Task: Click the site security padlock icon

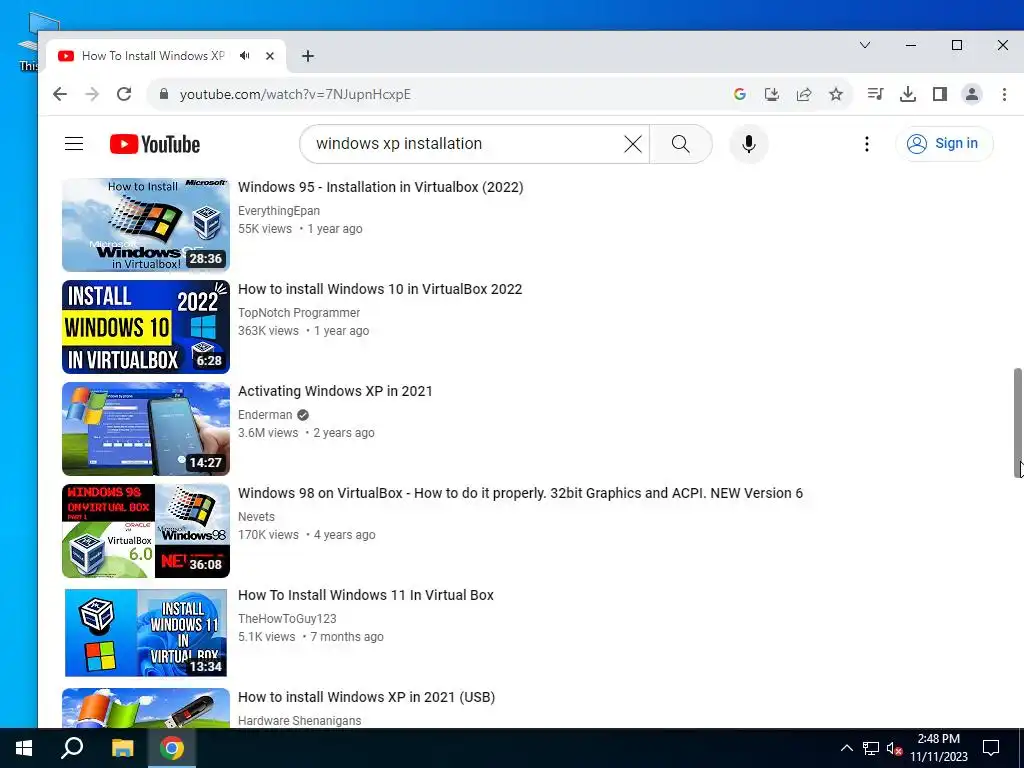Action: point(164,94)
